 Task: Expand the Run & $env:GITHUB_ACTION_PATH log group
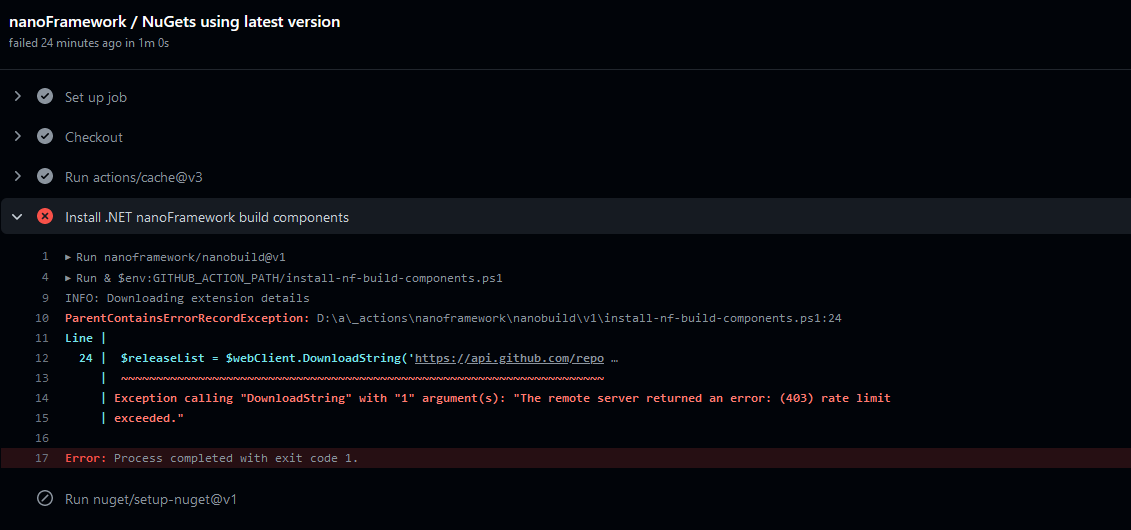[69, 278]
